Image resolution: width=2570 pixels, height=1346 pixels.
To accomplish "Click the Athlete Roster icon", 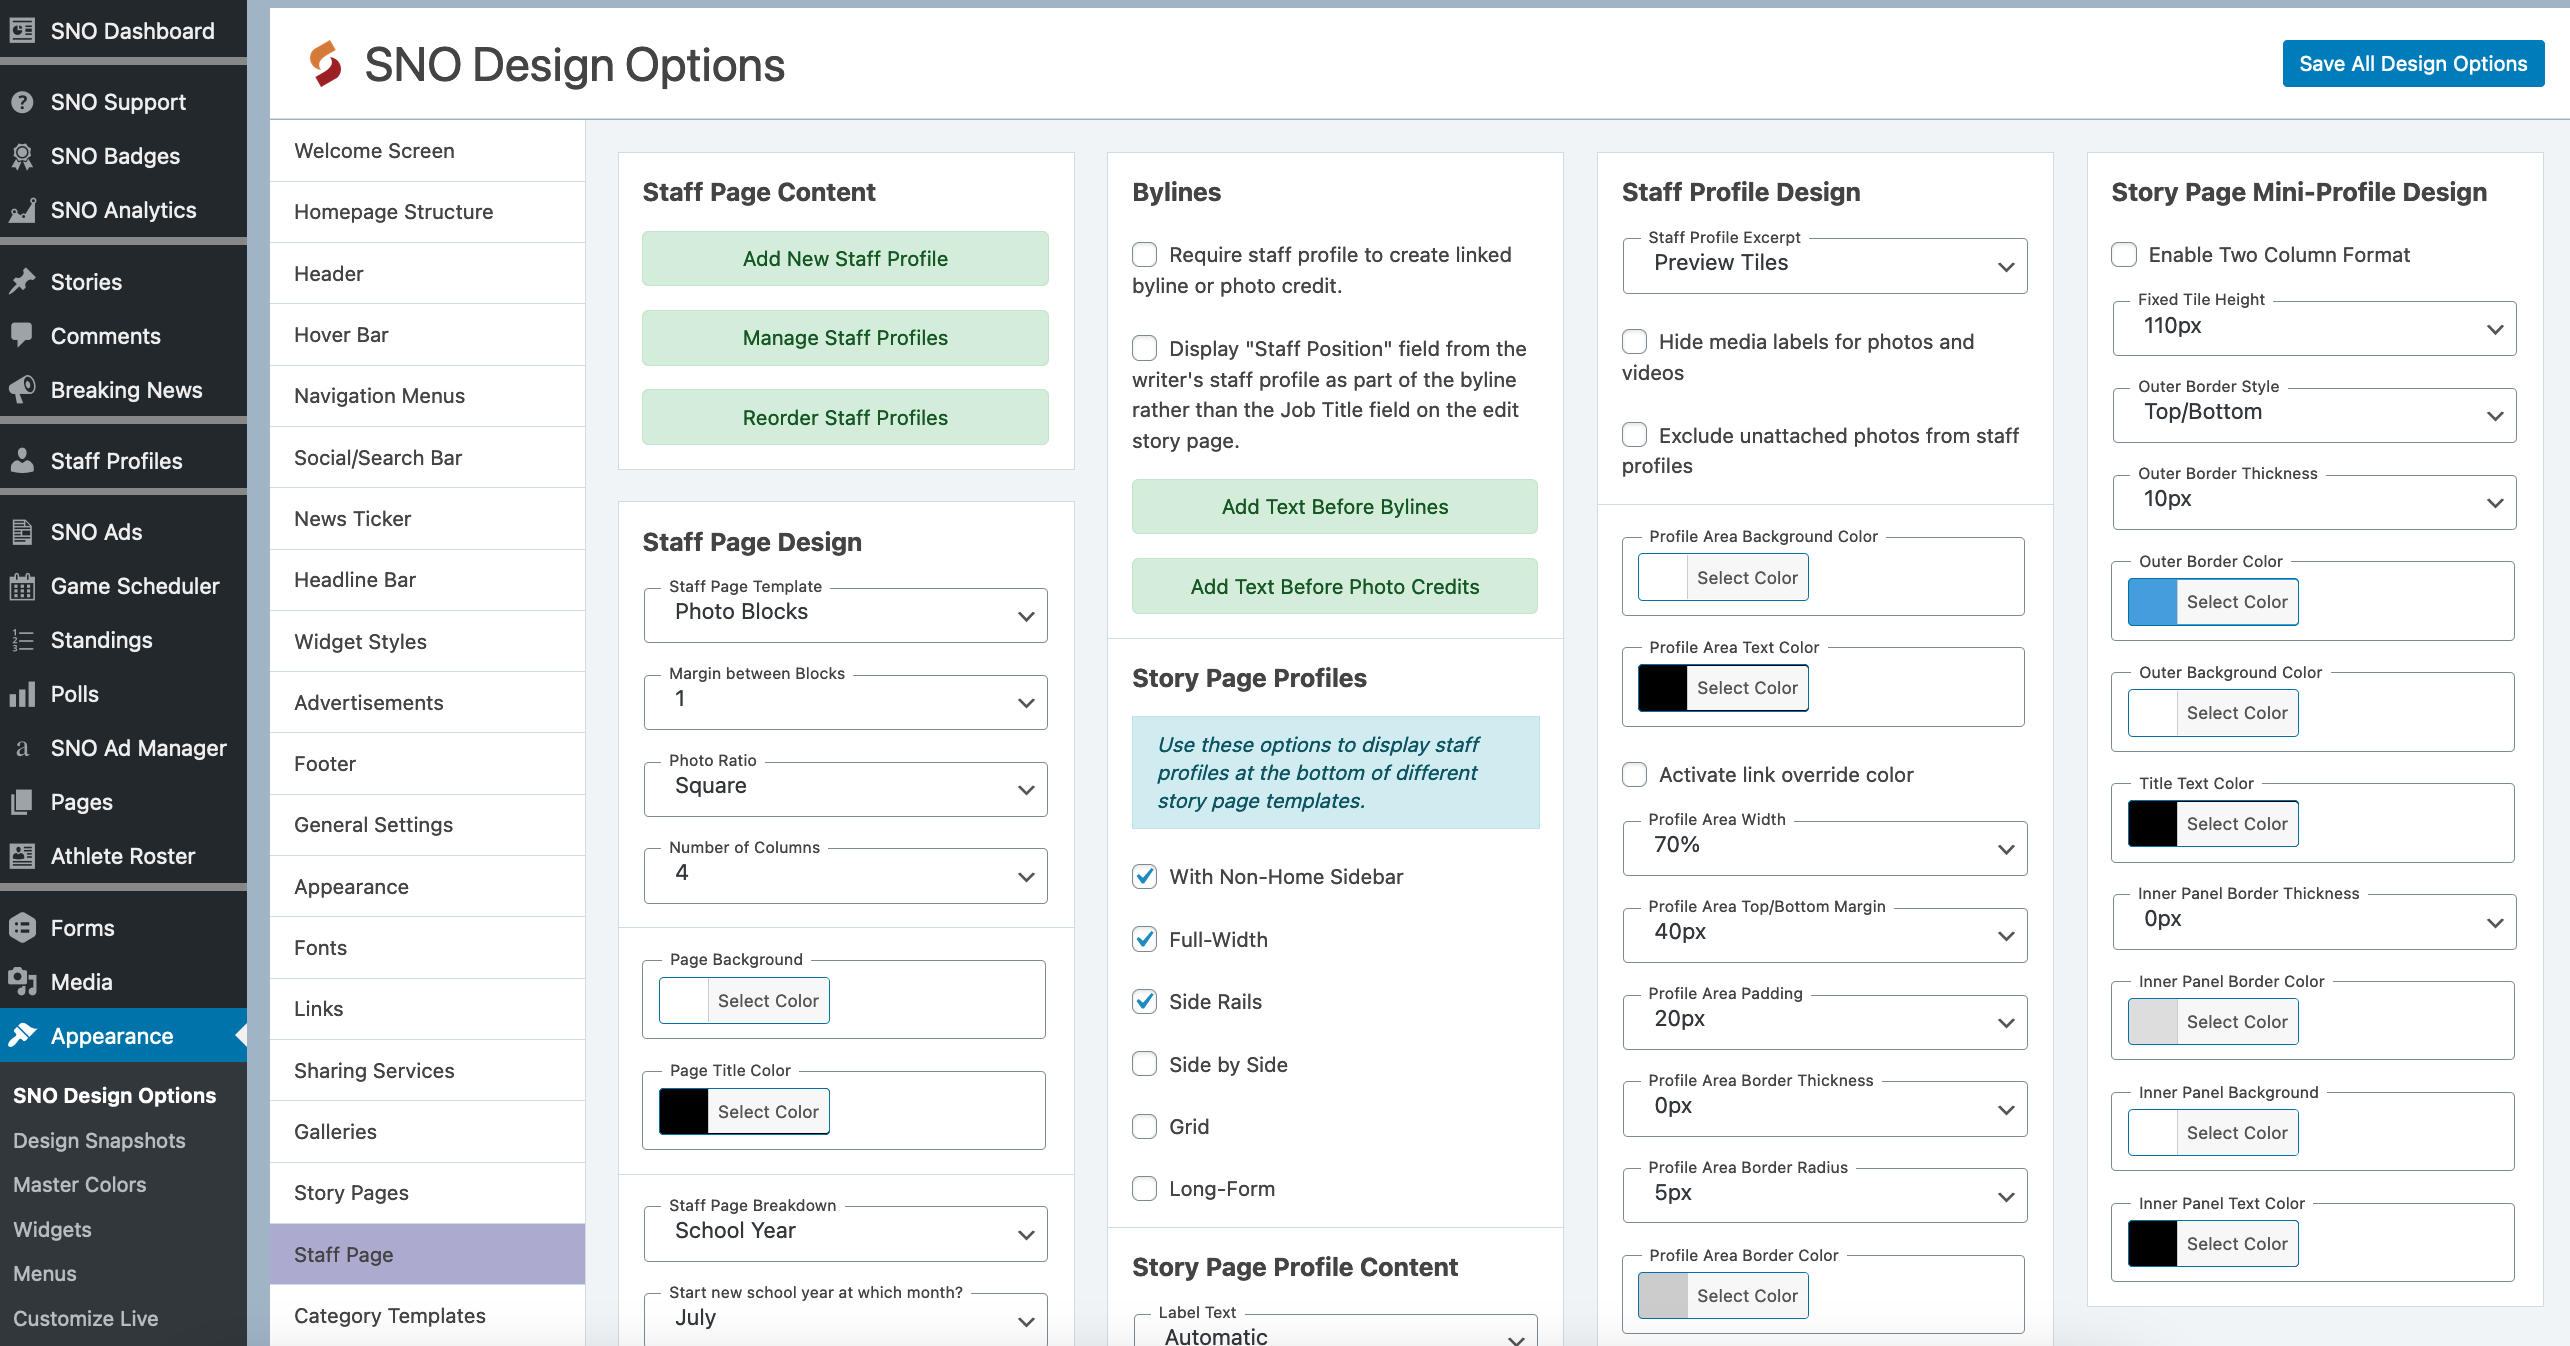I will coord(22,856).
